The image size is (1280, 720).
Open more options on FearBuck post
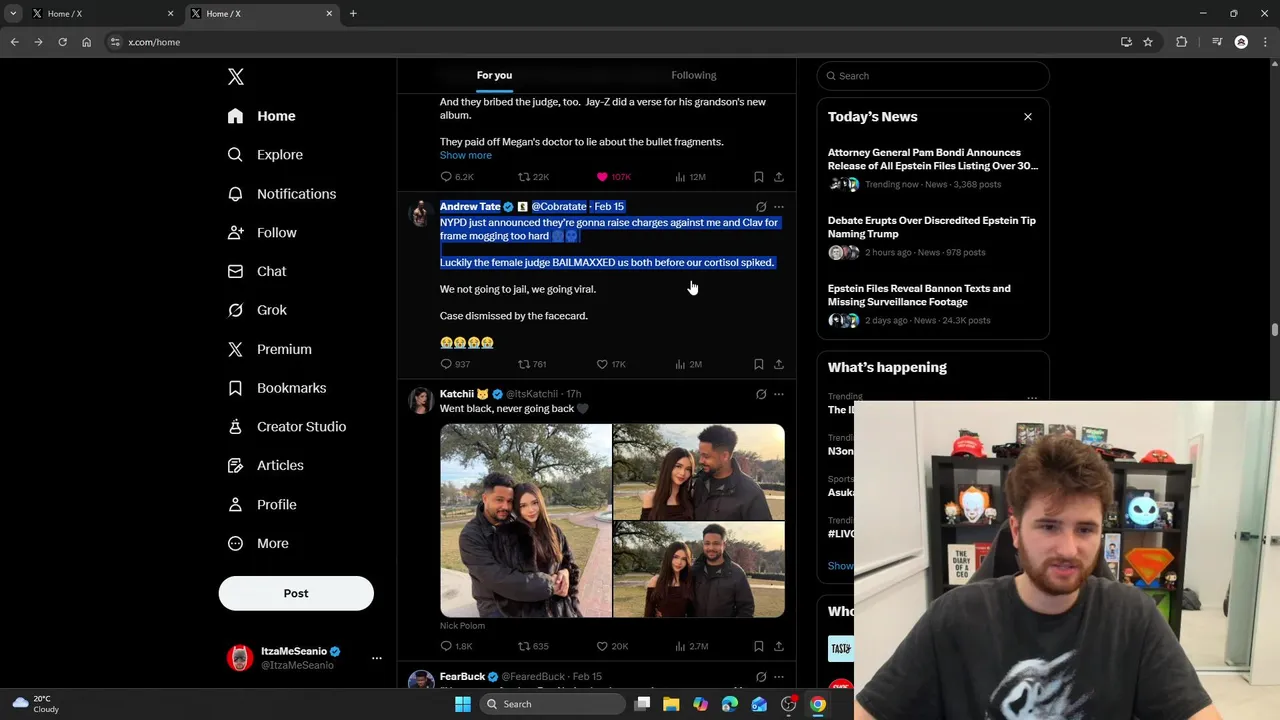[779, 677]
